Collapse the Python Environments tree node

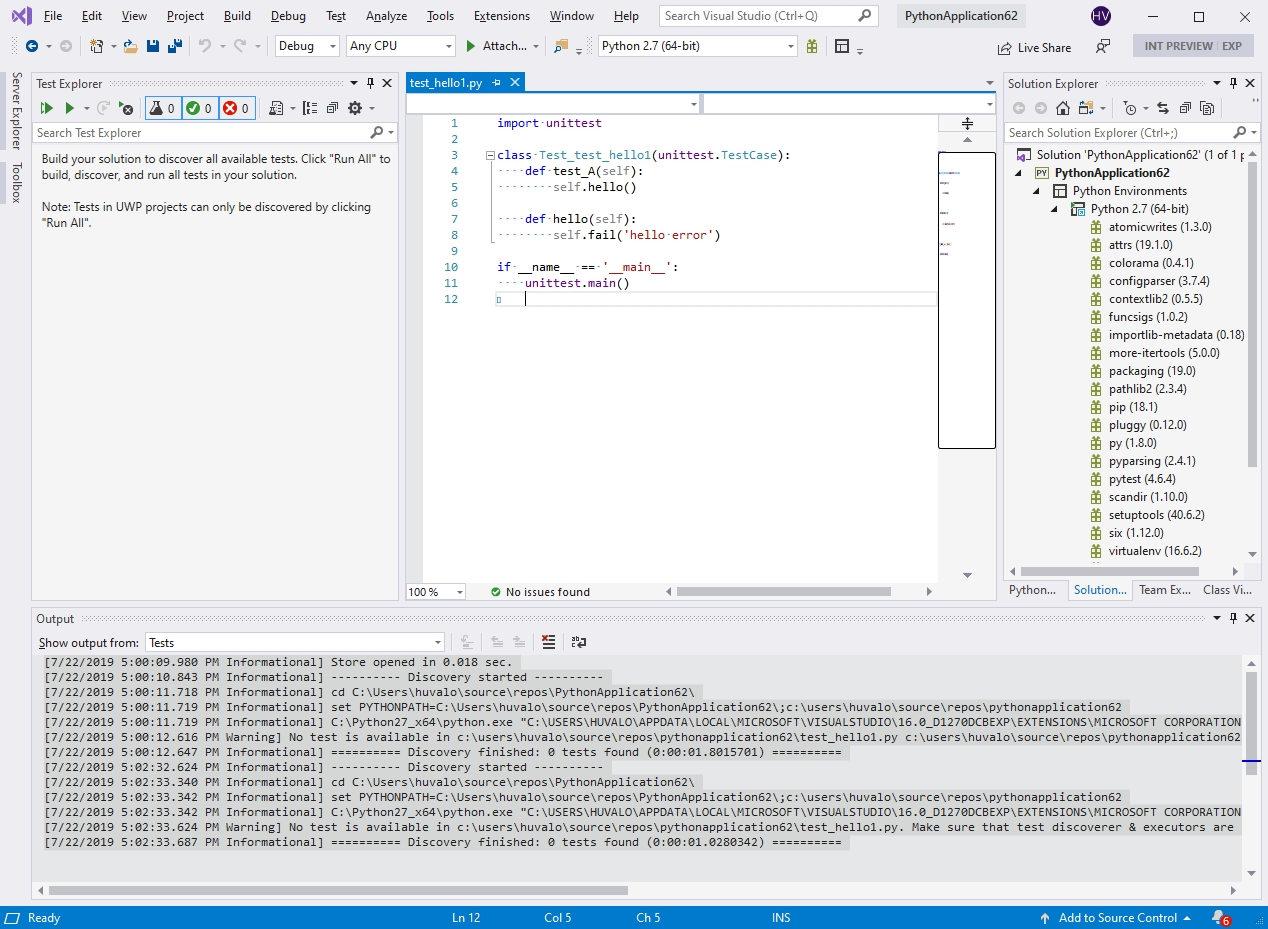(1037, 191)
